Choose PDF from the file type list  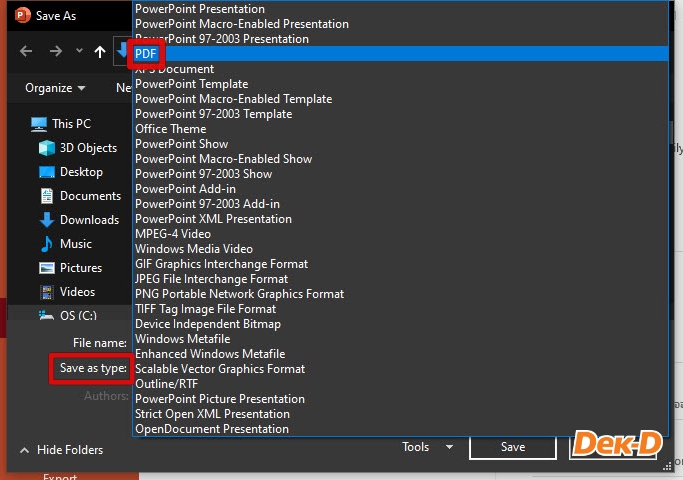[146, 54]
